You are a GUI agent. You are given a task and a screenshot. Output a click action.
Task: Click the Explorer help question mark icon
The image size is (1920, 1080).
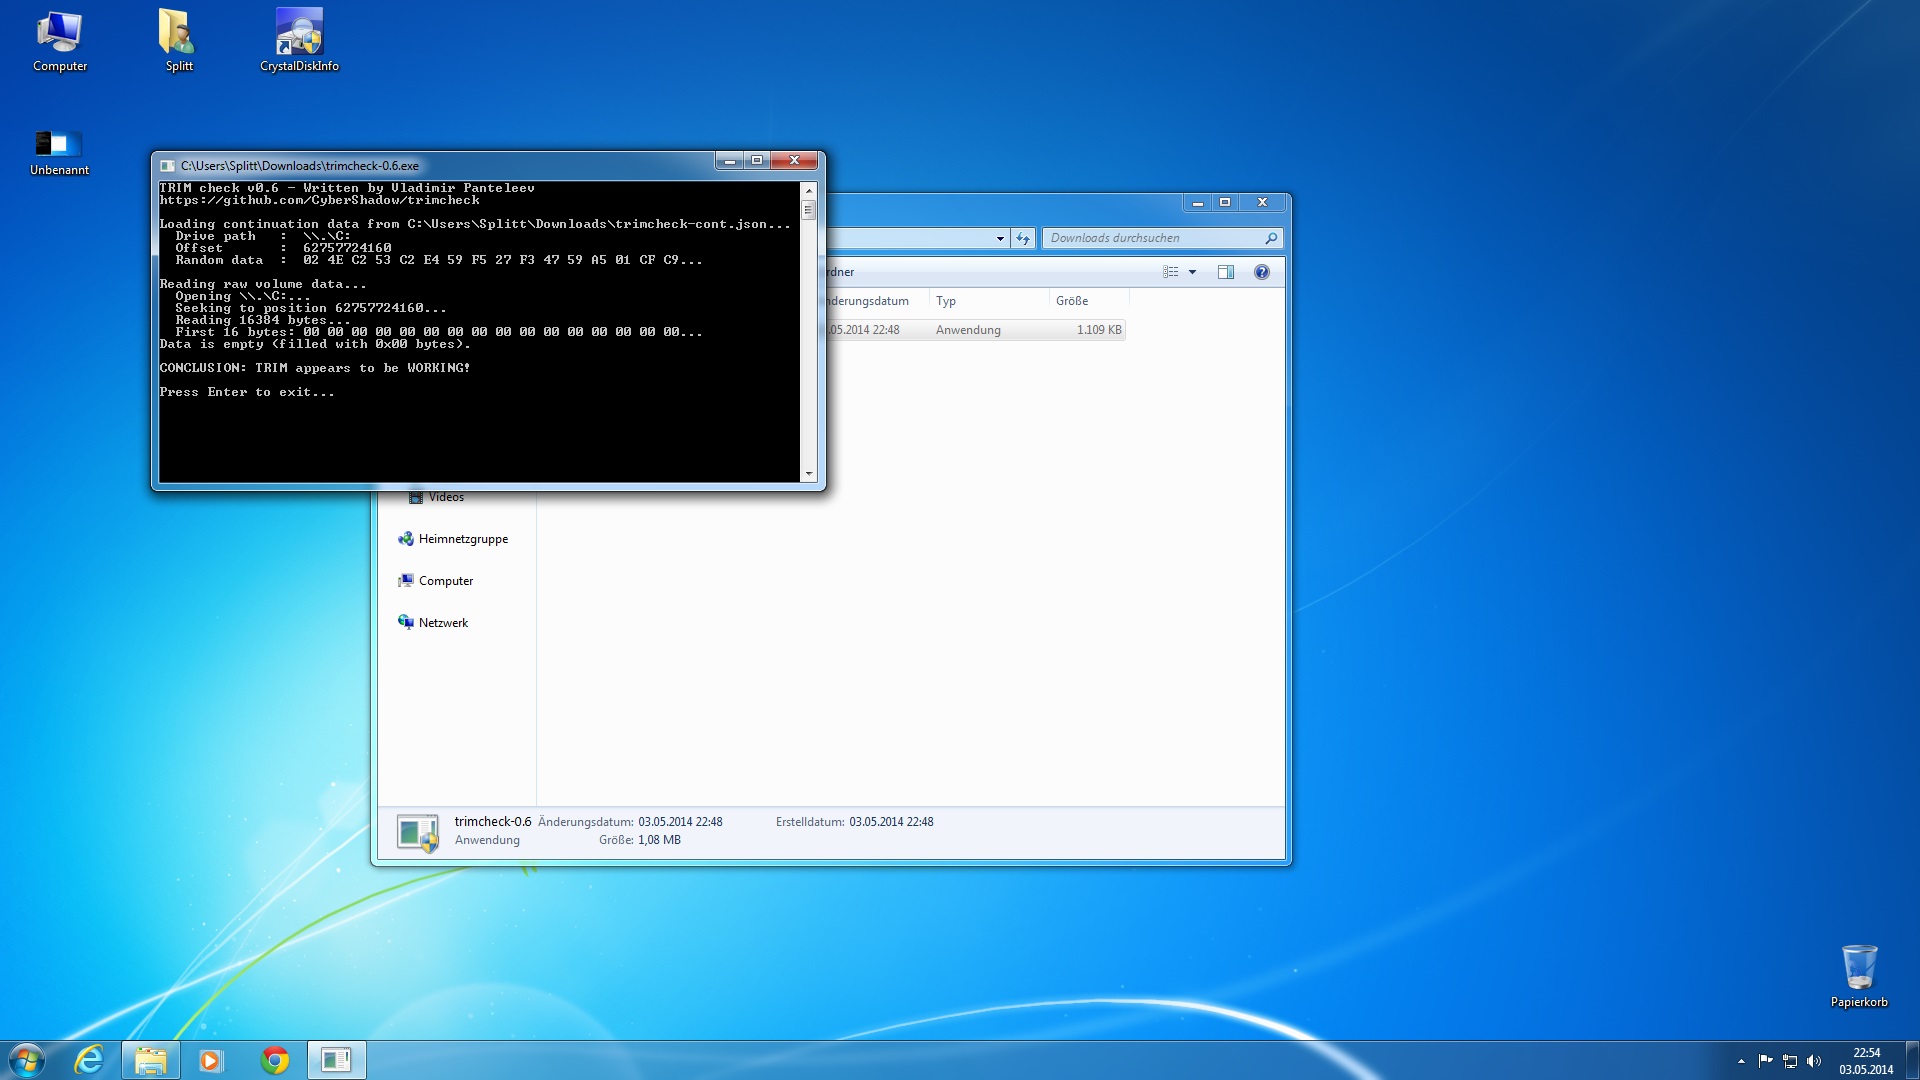(1262, 272)
